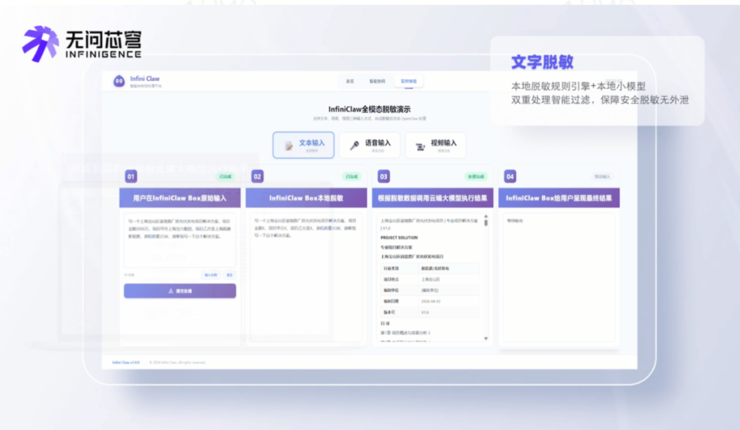Click the step 01 number badge
Screen dimensions: 740x430
pos(131,176)
